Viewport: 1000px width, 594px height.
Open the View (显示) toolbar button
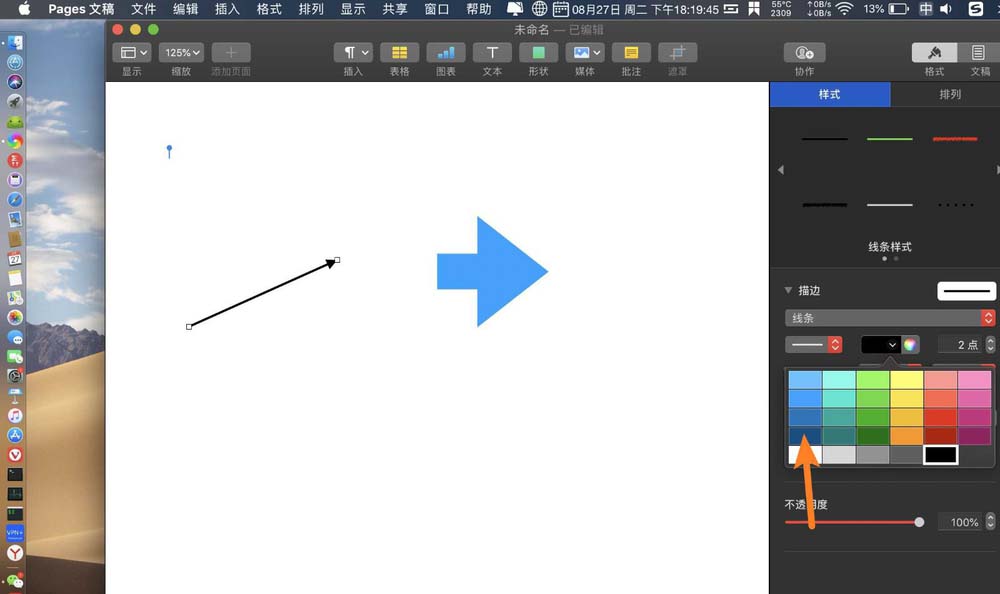(132, 52)
